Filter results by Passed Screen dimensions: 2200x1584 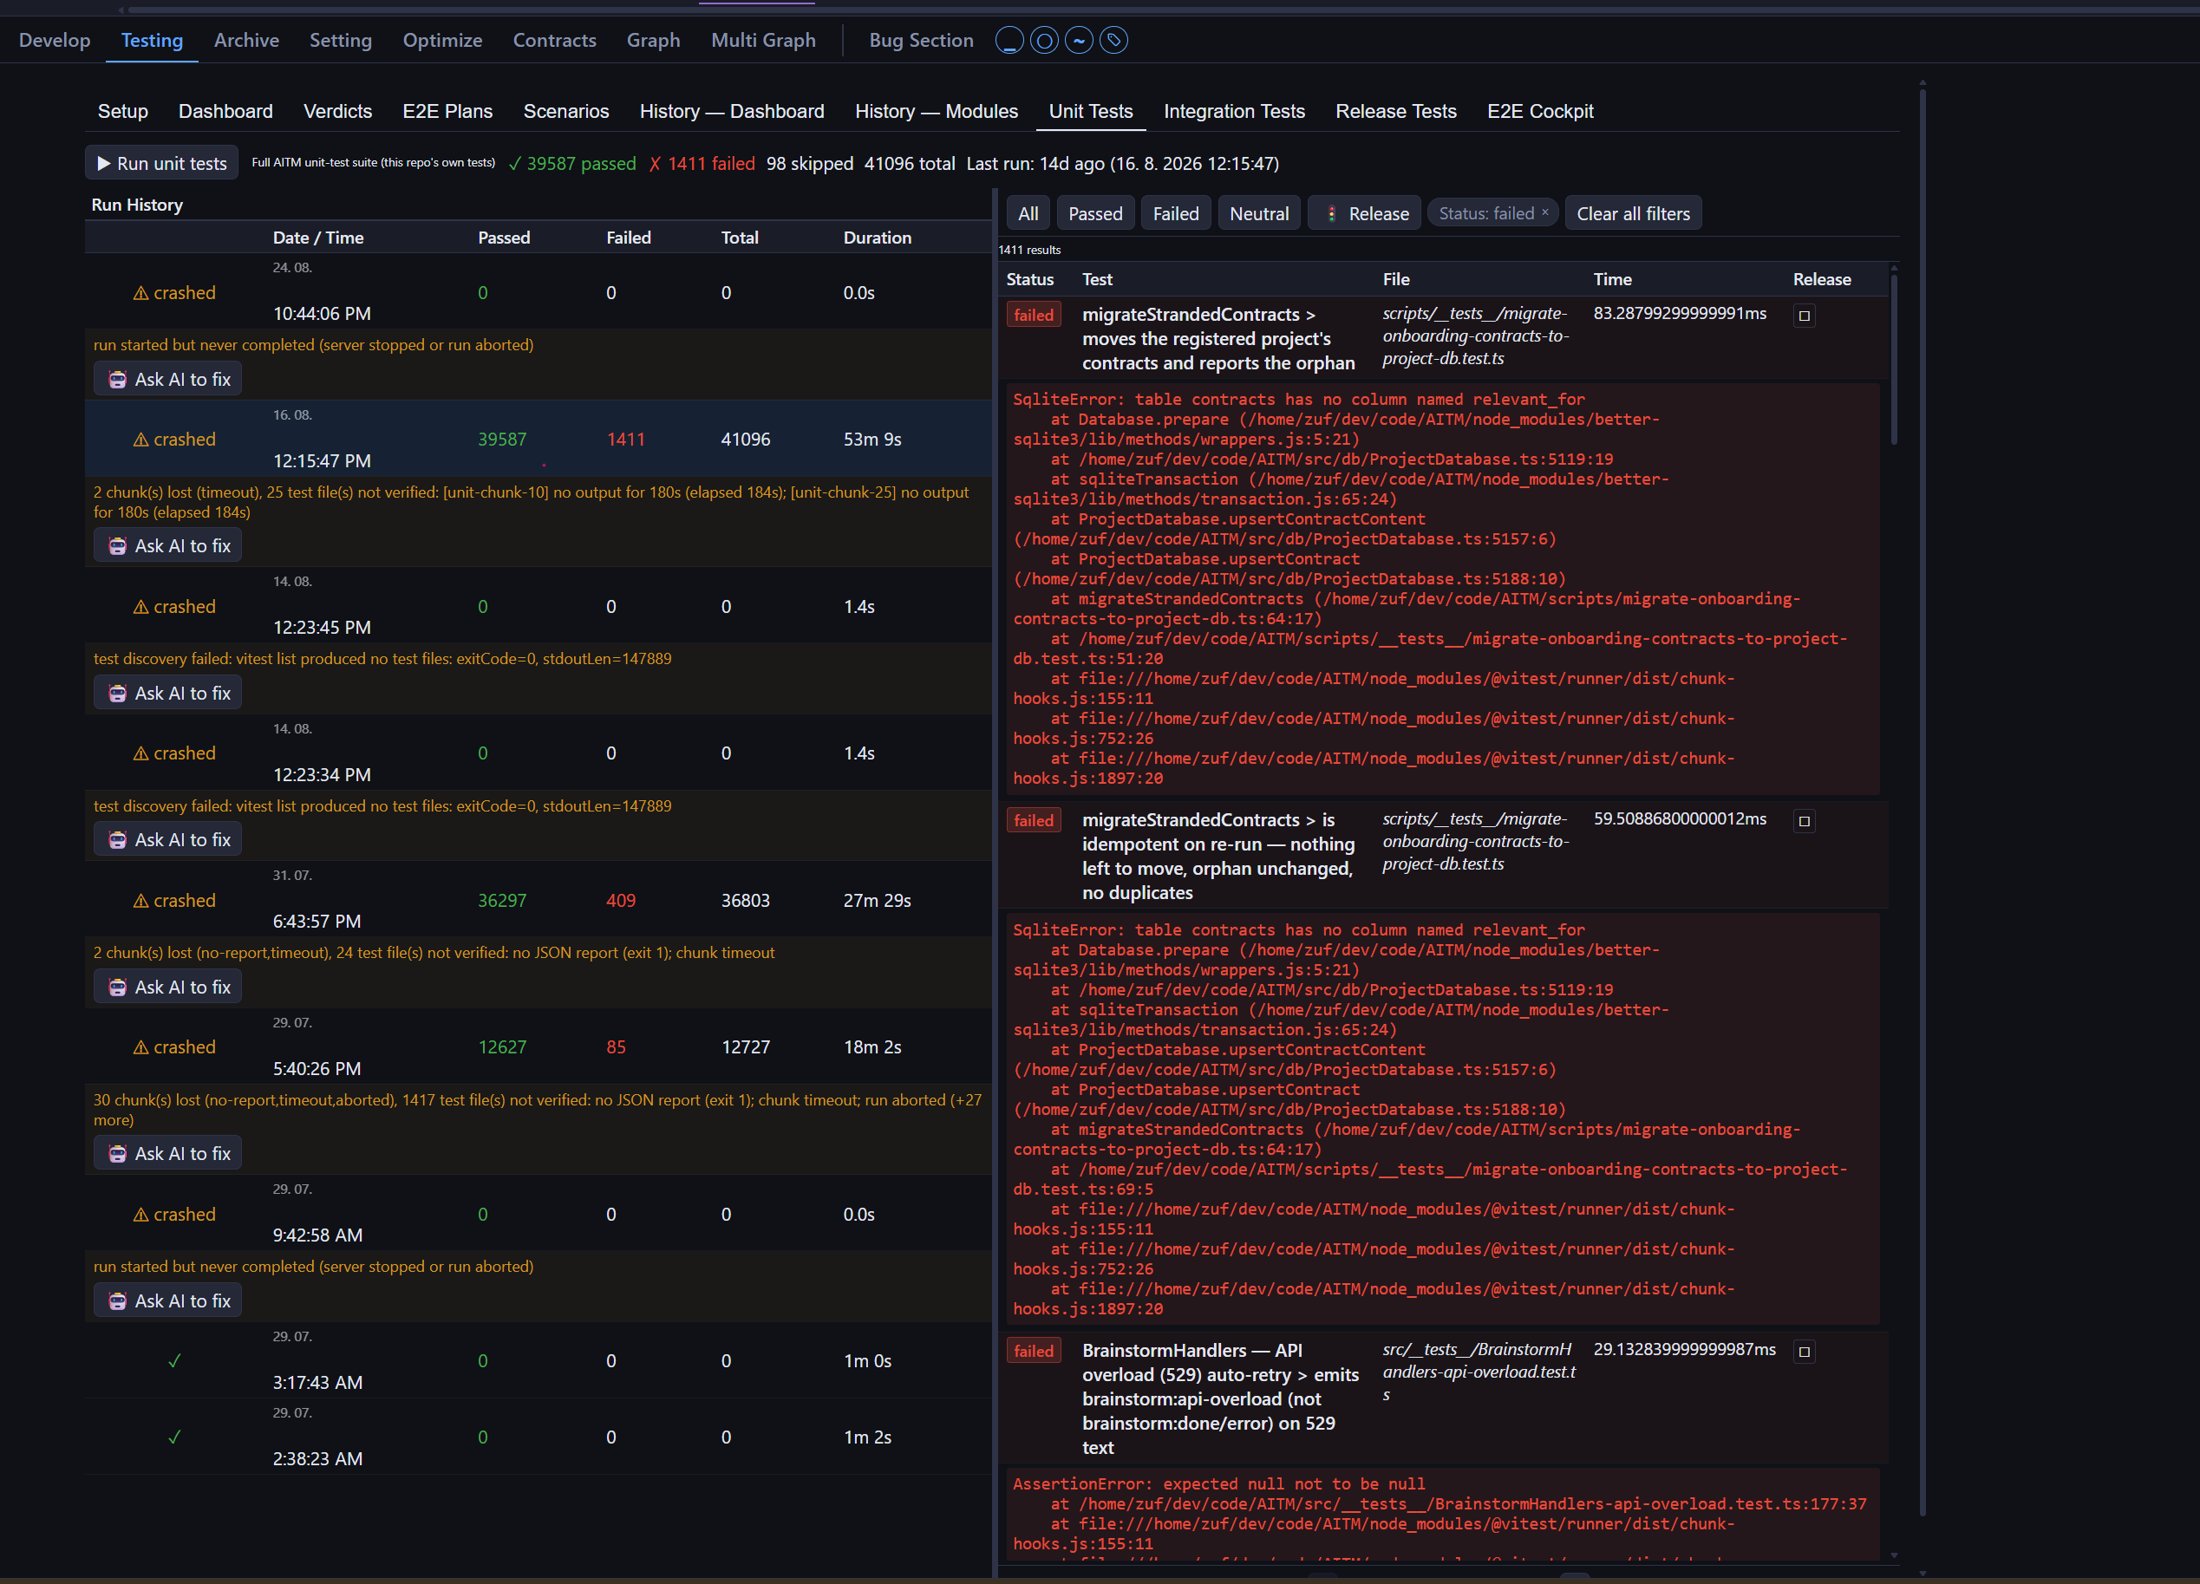1095,213
